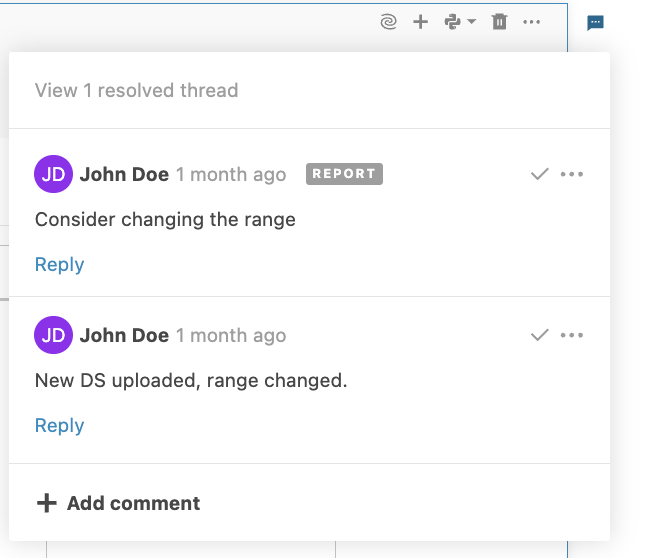
Task: Resolve the "Consider changing the range" comment
Action: [x=540, y=174]
